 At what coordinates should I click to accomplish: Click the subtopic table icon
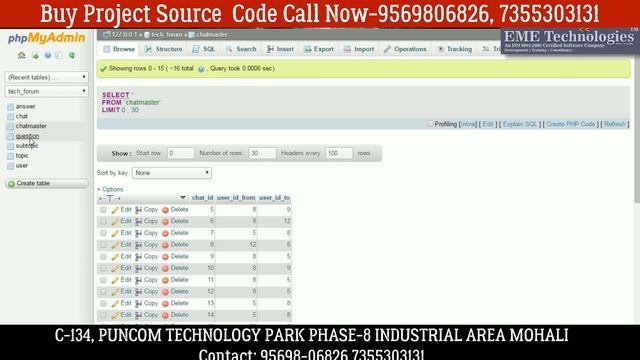click(11, 146)
